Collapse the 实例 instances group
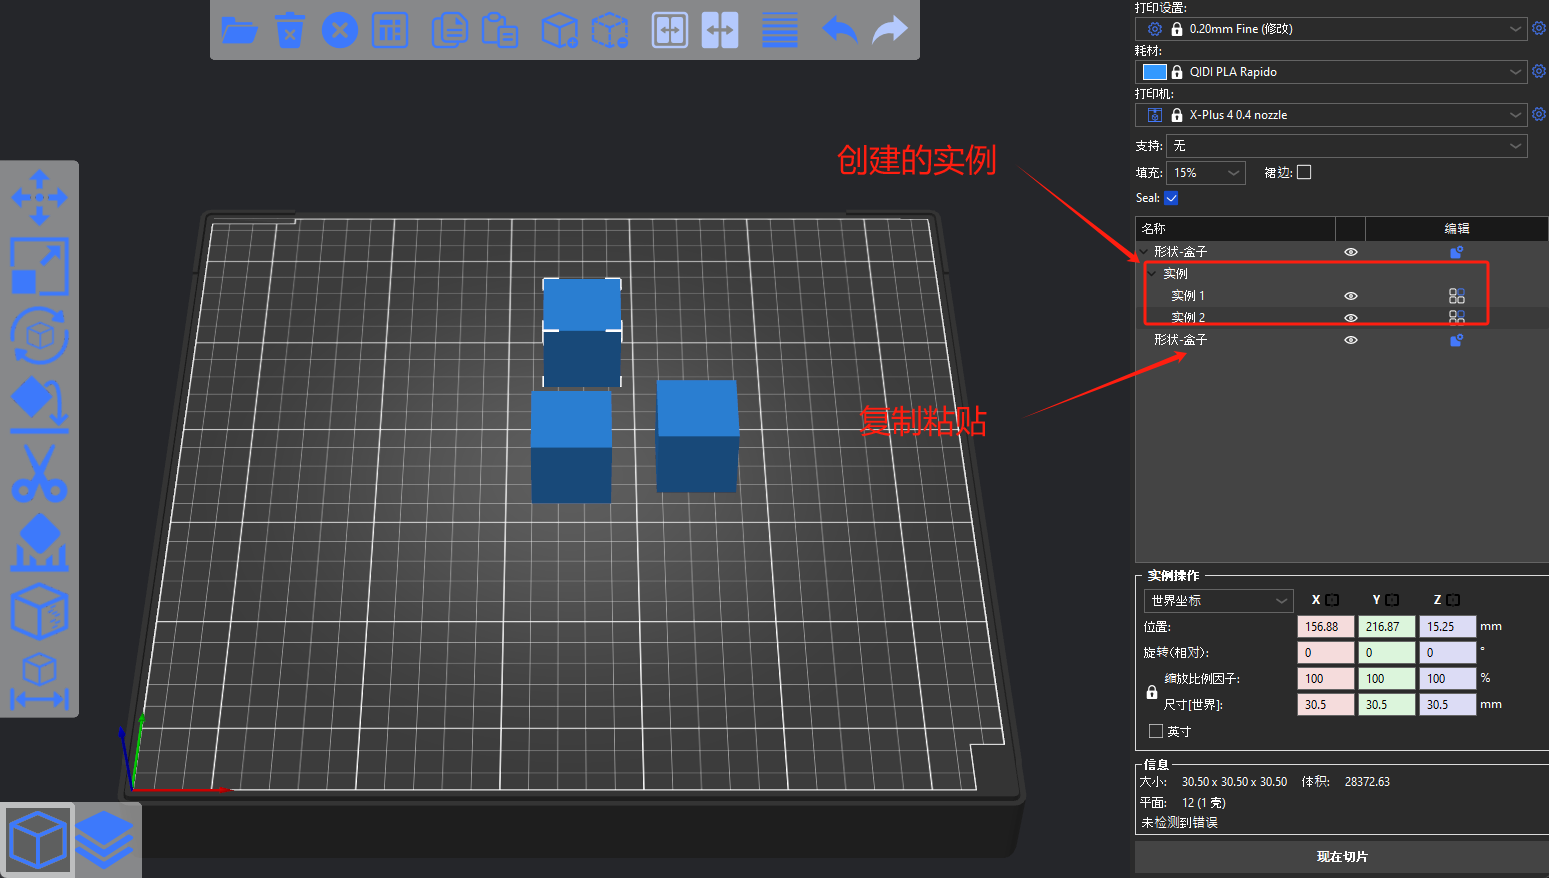Viewport: 1549px width, 878px height. [x=1153, y=274]
